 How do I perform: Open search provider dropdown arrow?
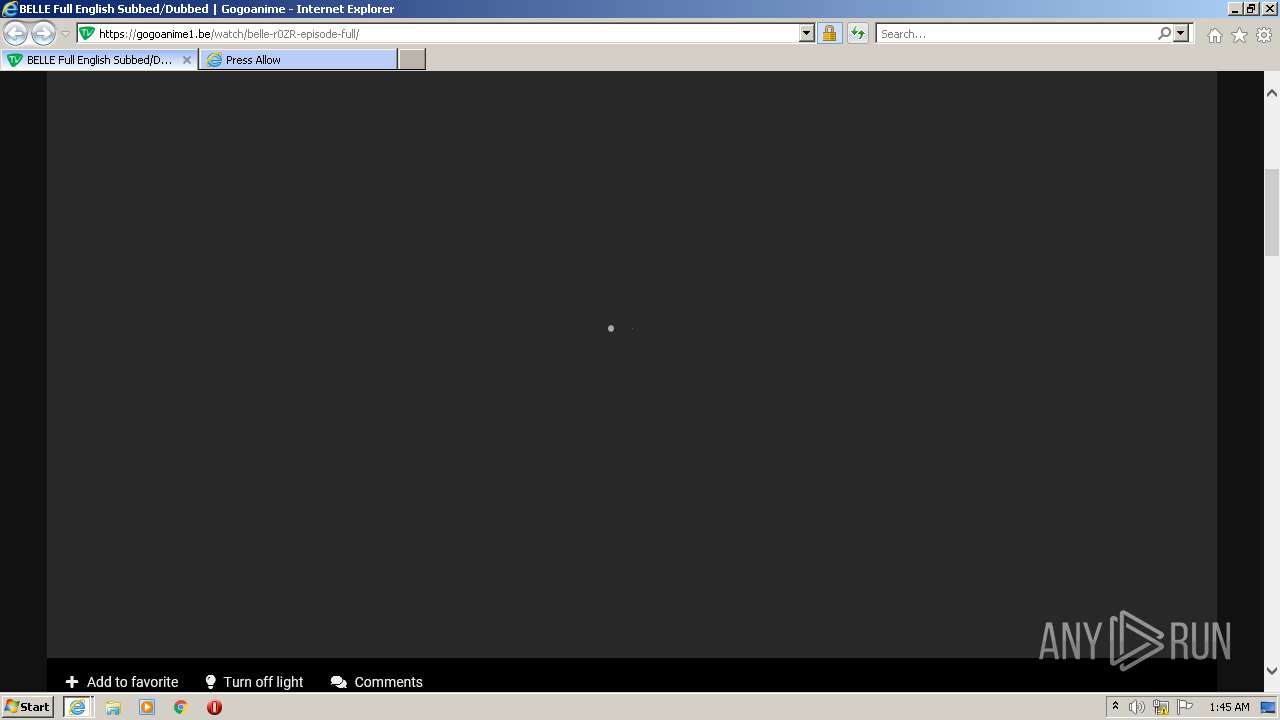pos(1181,33)
